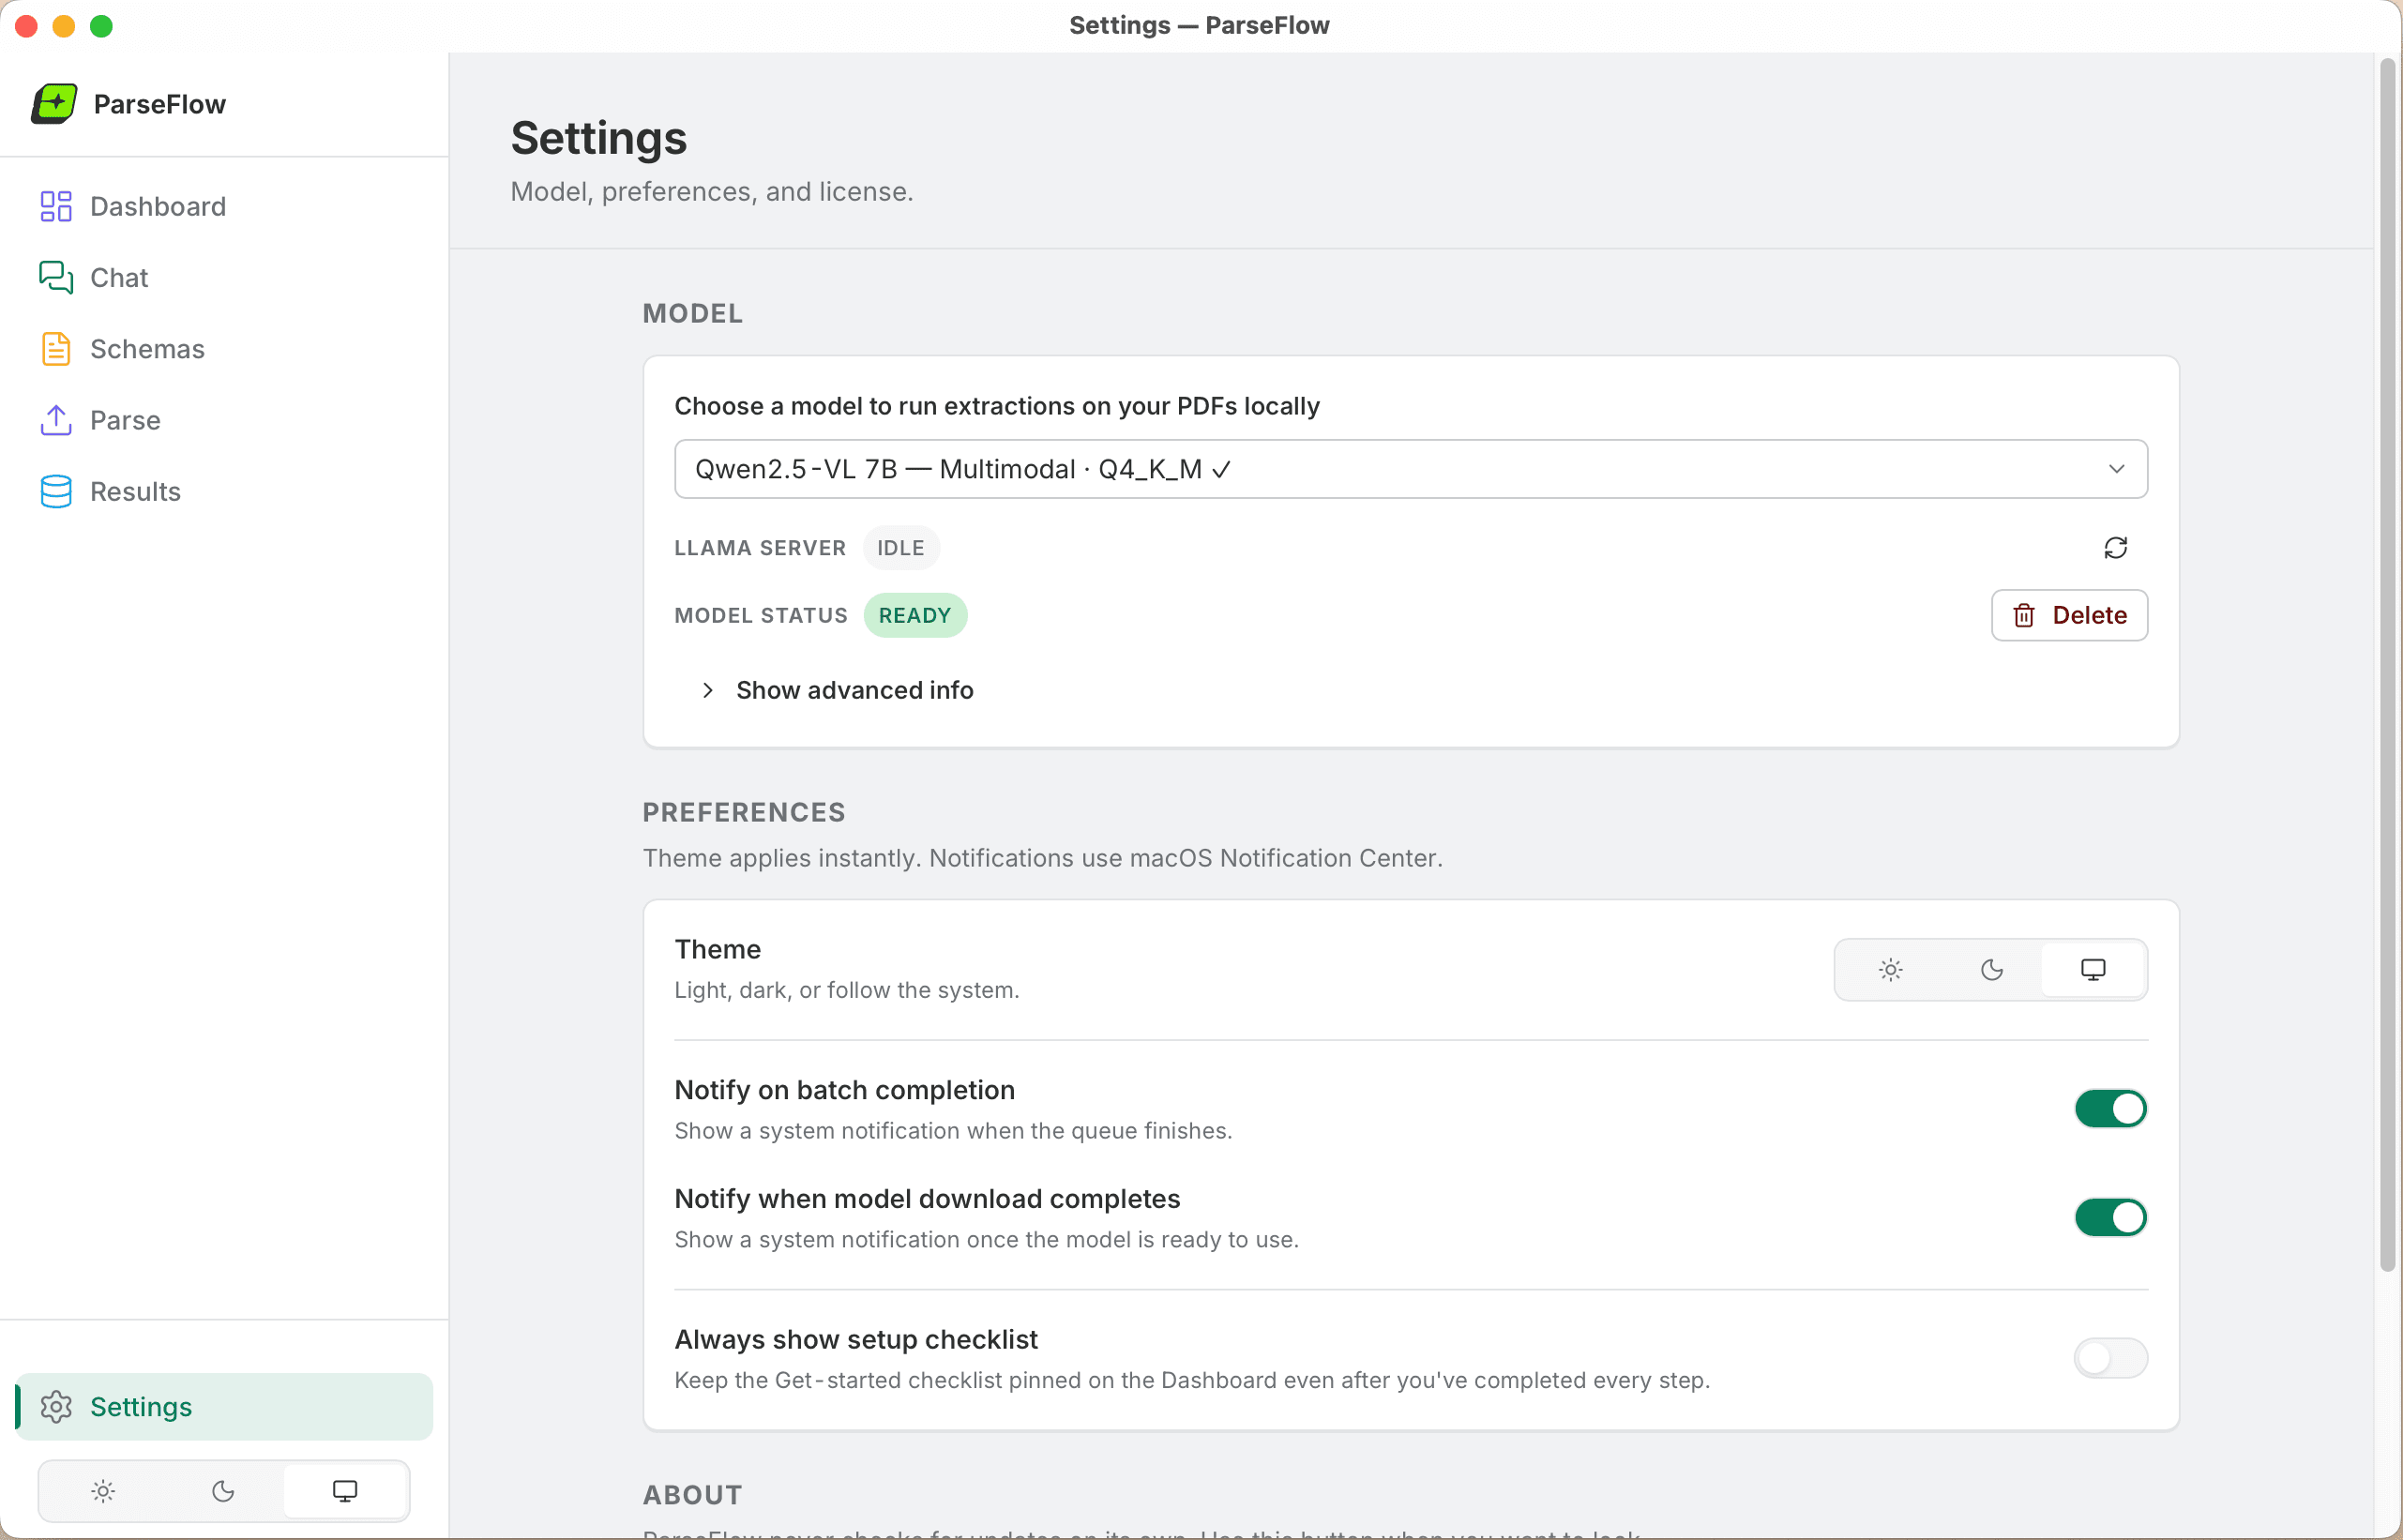Click 'Light, dark, or follow the system.' text
The image size is (2403, 1540).
click(x=847, y=990)
